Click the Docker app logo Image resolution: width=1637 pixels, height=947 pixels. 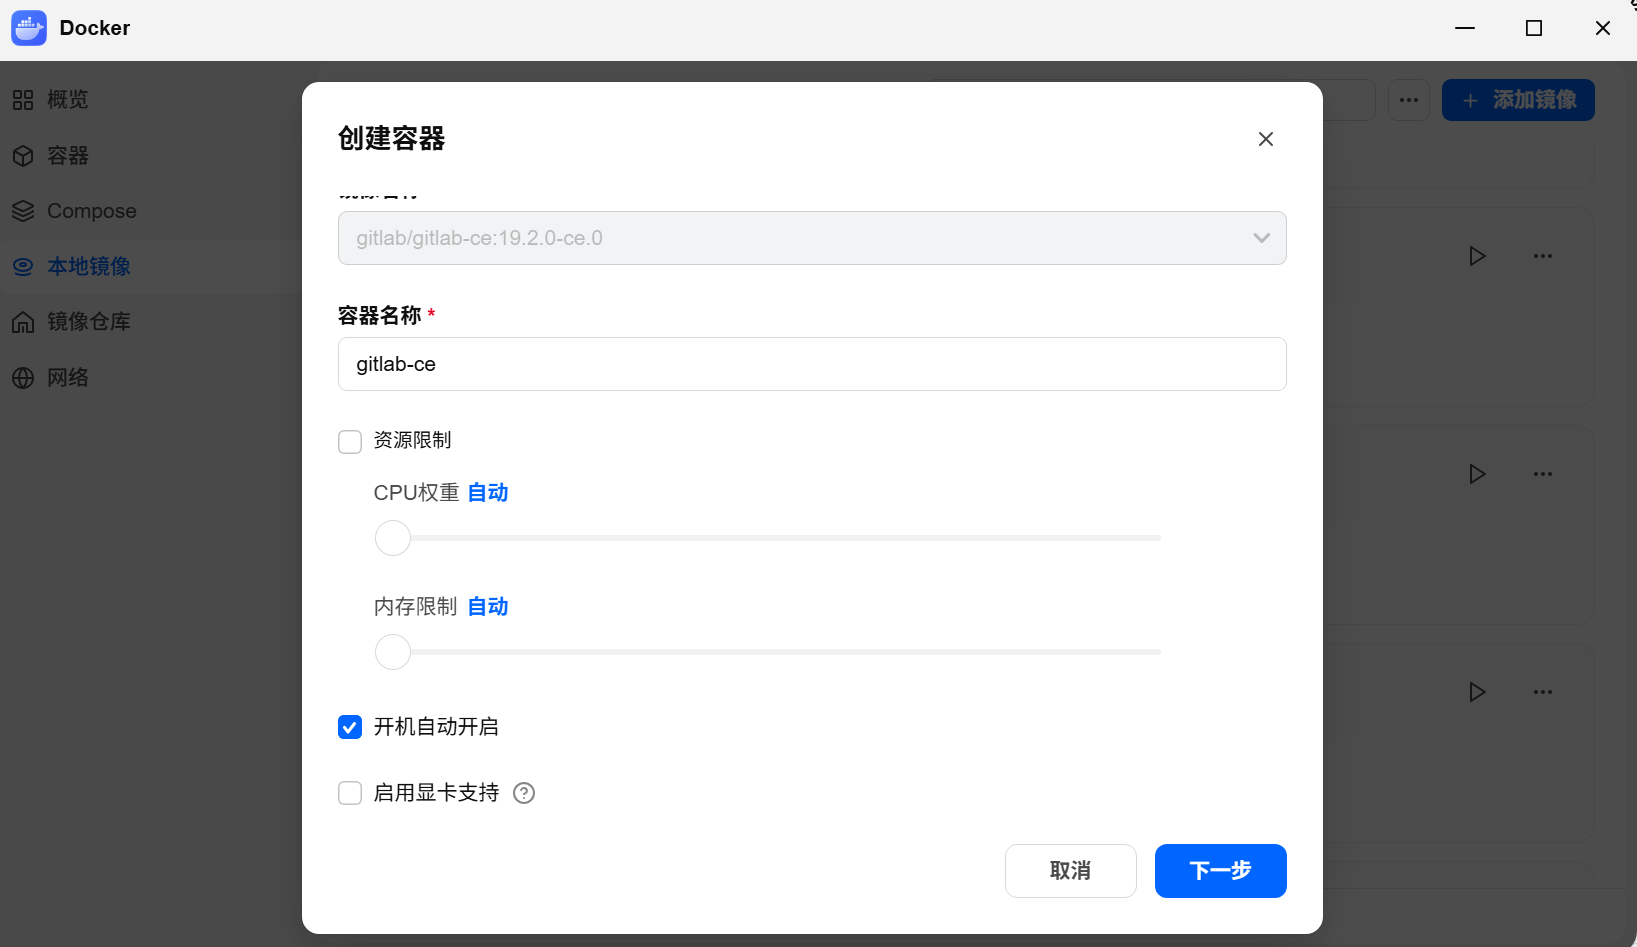point(29,28)
